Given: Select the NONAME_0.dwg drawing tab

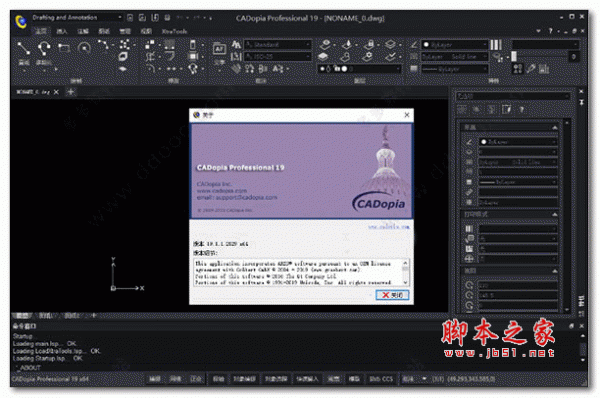Looking at the screenshot, I should (33, 92).
